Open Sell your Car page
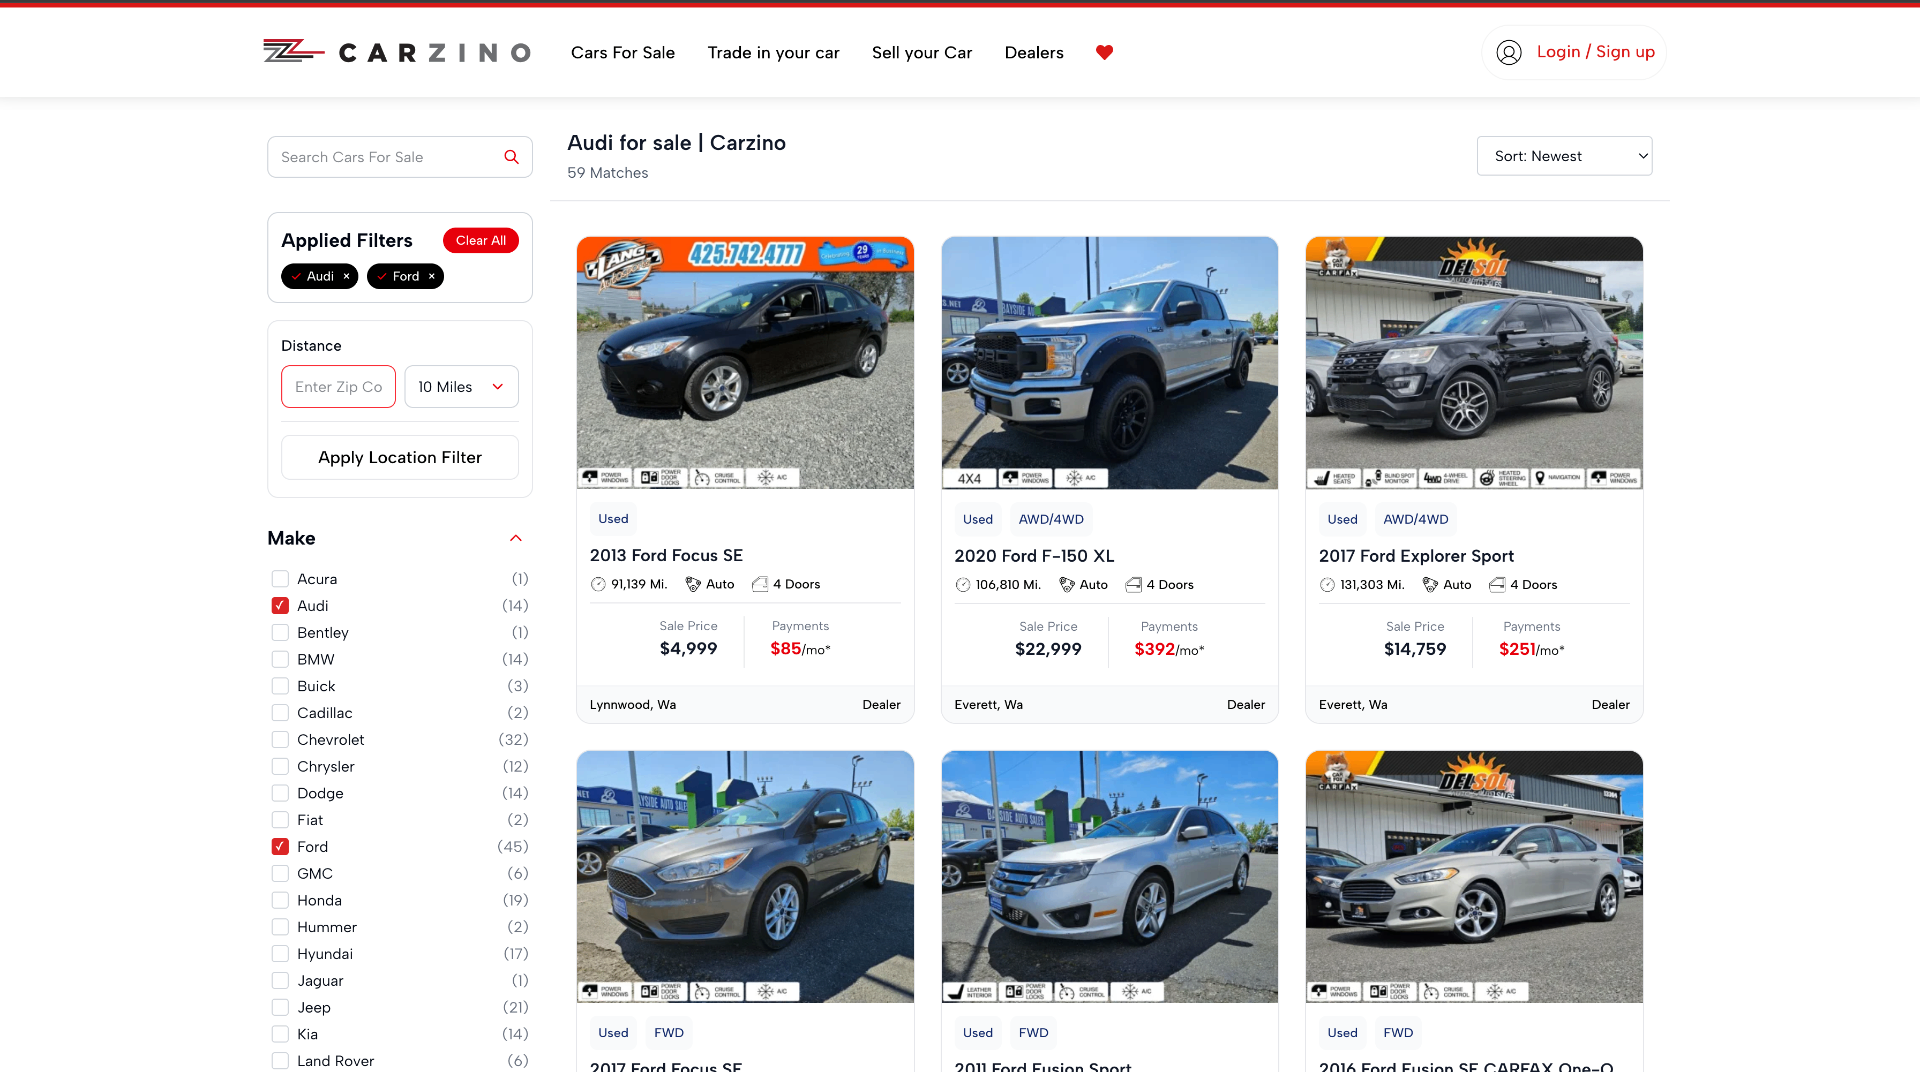The height and width of the screenshot is (1072, 1920). click(921, 52)
